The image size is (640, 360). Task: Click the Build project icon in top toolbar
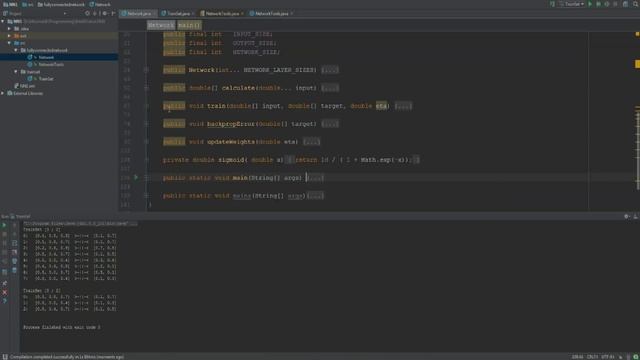click(552, 4)
